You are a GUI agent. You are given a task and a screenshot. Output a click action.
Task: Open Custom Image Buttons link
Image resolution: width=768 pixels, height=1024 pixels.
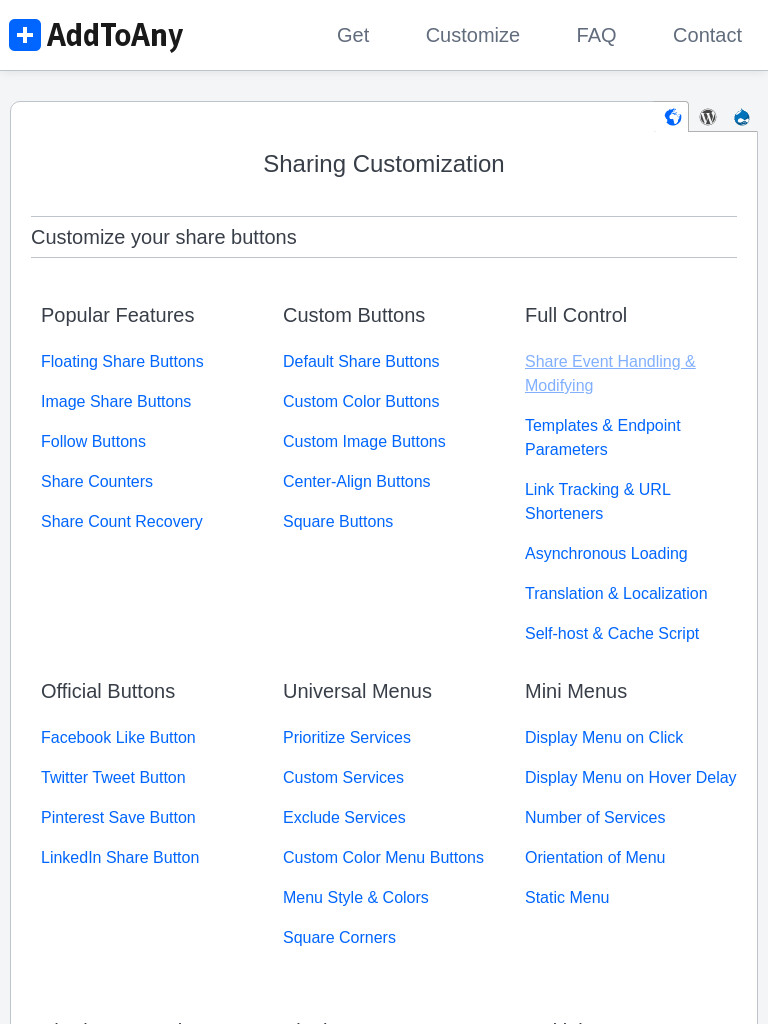364,441
